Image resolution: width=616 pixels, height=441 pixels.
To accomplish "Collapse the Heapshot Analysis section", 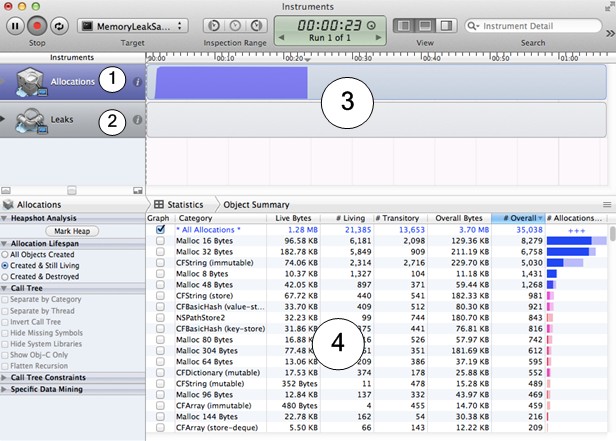I will coord(4,218).
